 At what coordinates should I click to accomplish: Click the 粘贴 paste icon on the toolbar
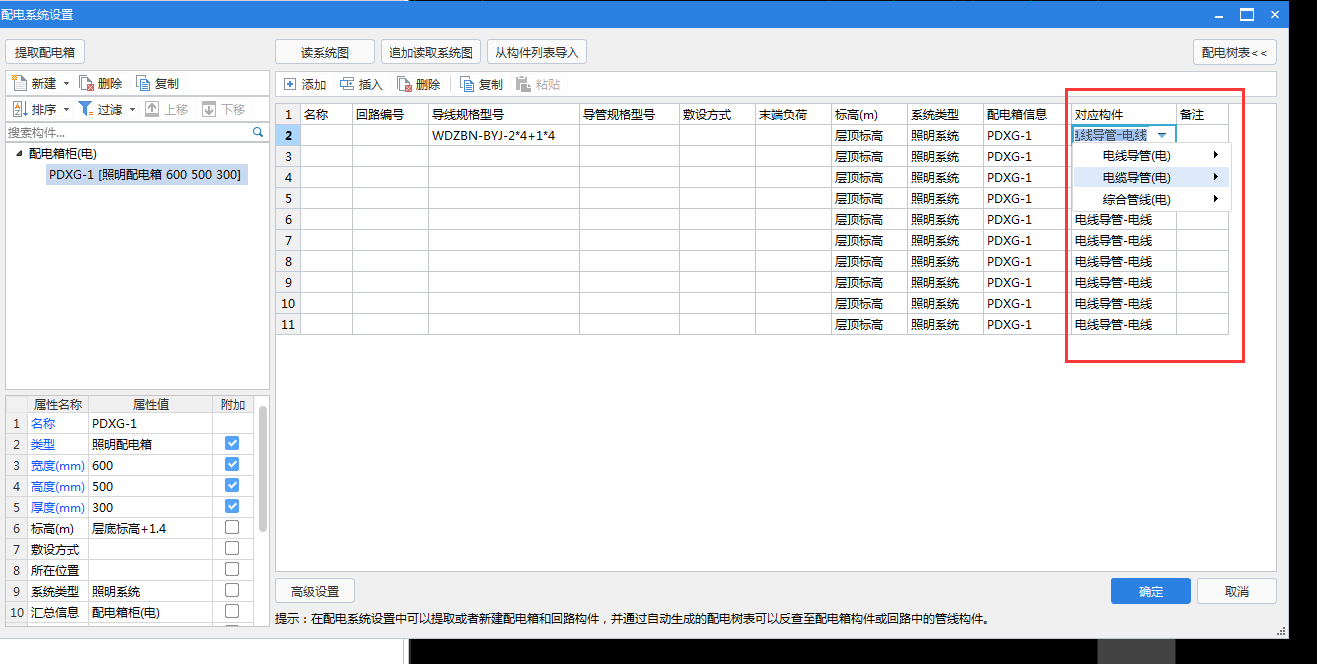click(521, 84)
